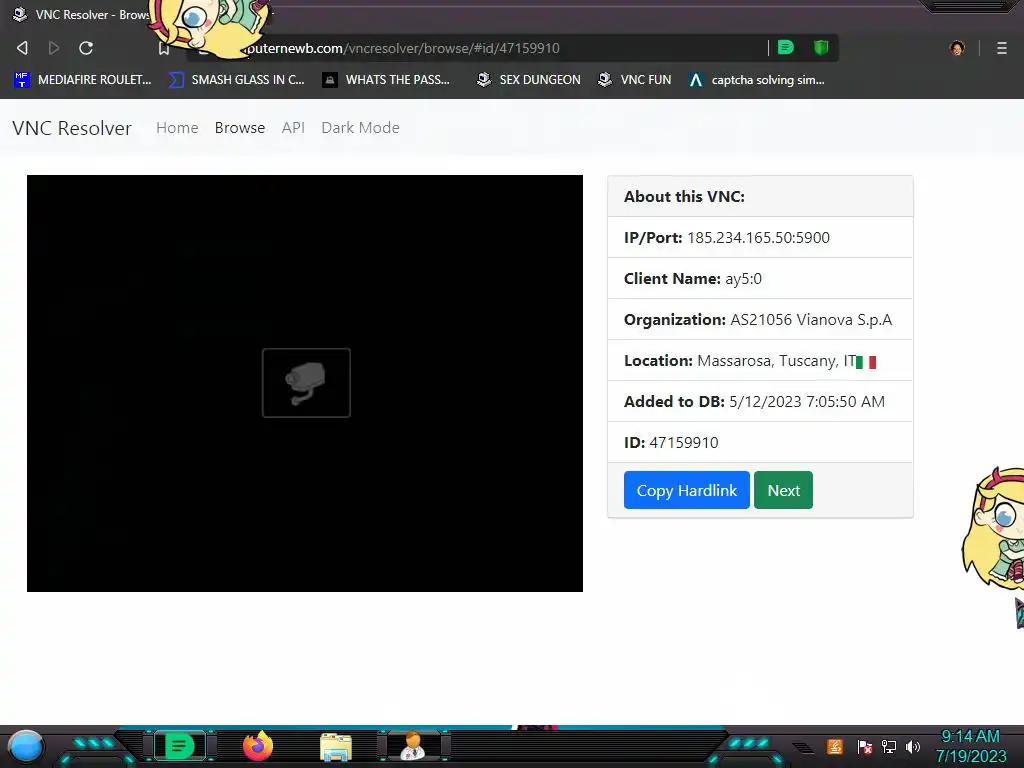
Task: Open the browser hamburger menu
Action: (x=1001, y=48)
